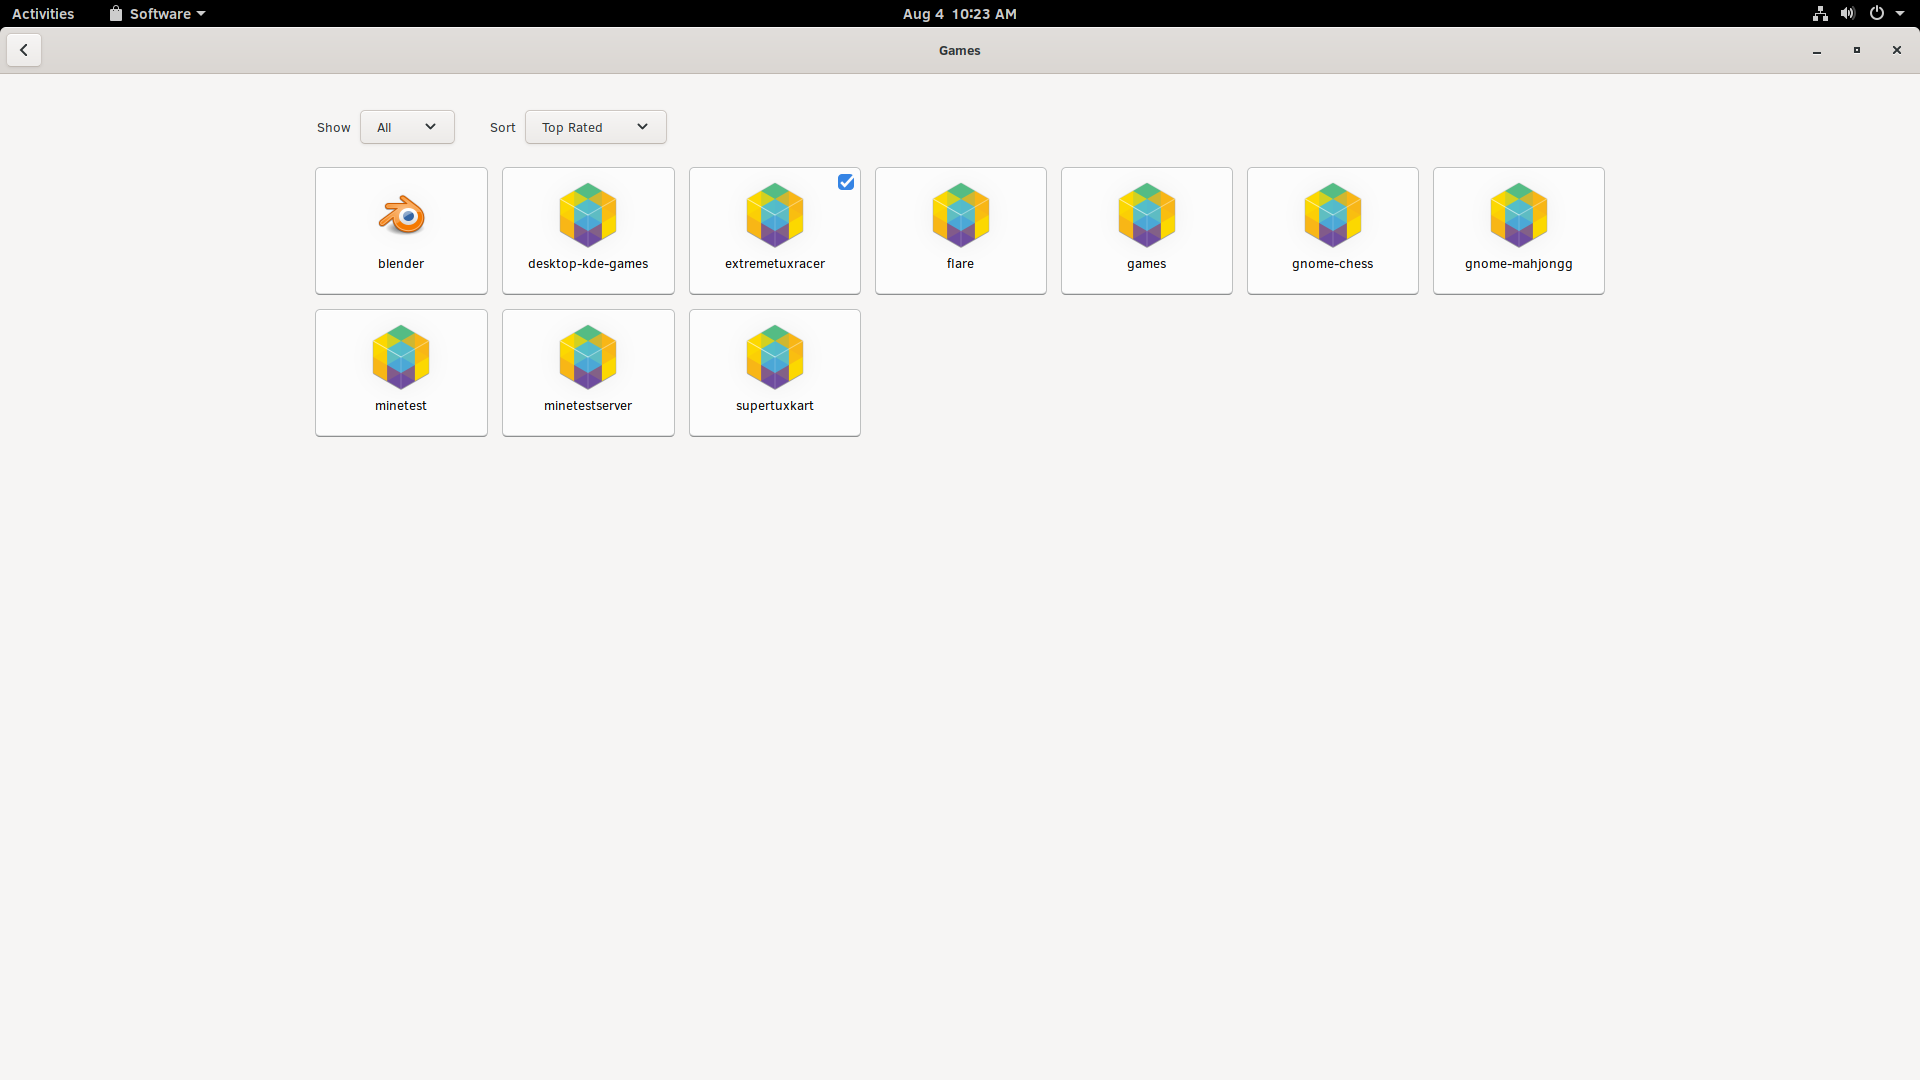Click the games label text
The height and width of the screenshot is (1080, 1920).
coord(1147,264)
